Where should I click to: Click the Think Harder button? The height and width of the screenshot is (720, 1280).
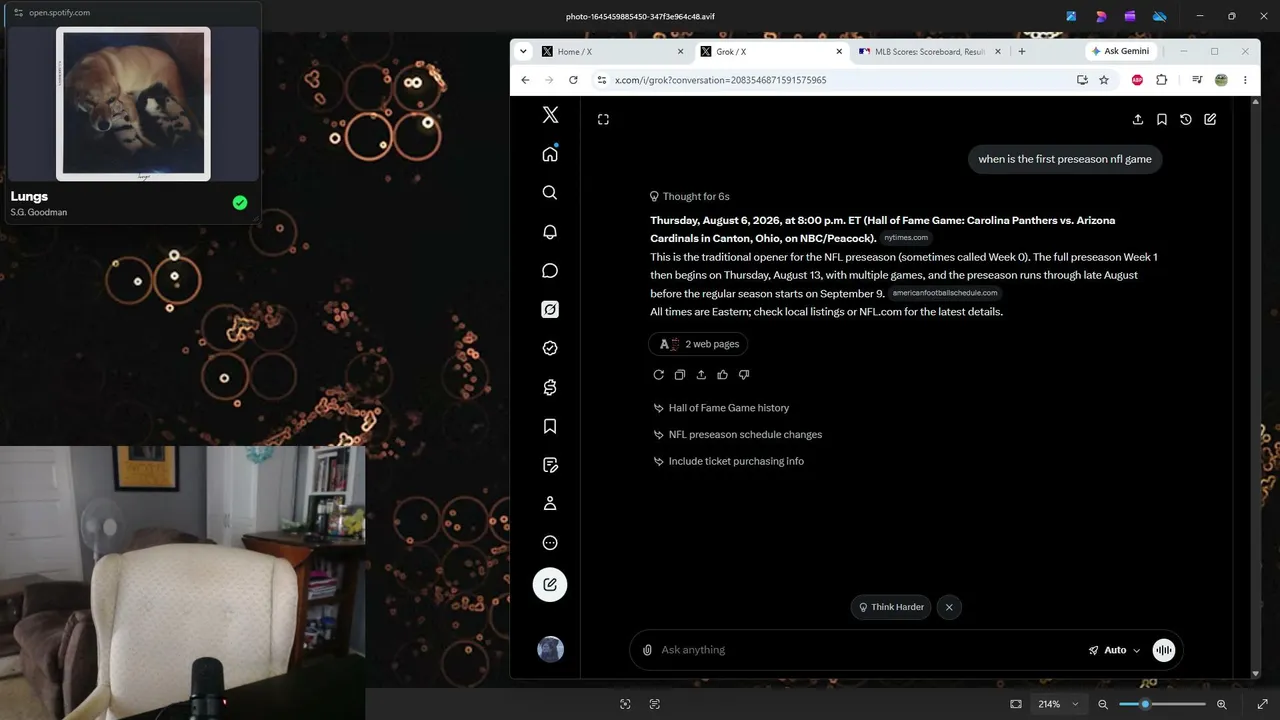[x=891, y=607]
